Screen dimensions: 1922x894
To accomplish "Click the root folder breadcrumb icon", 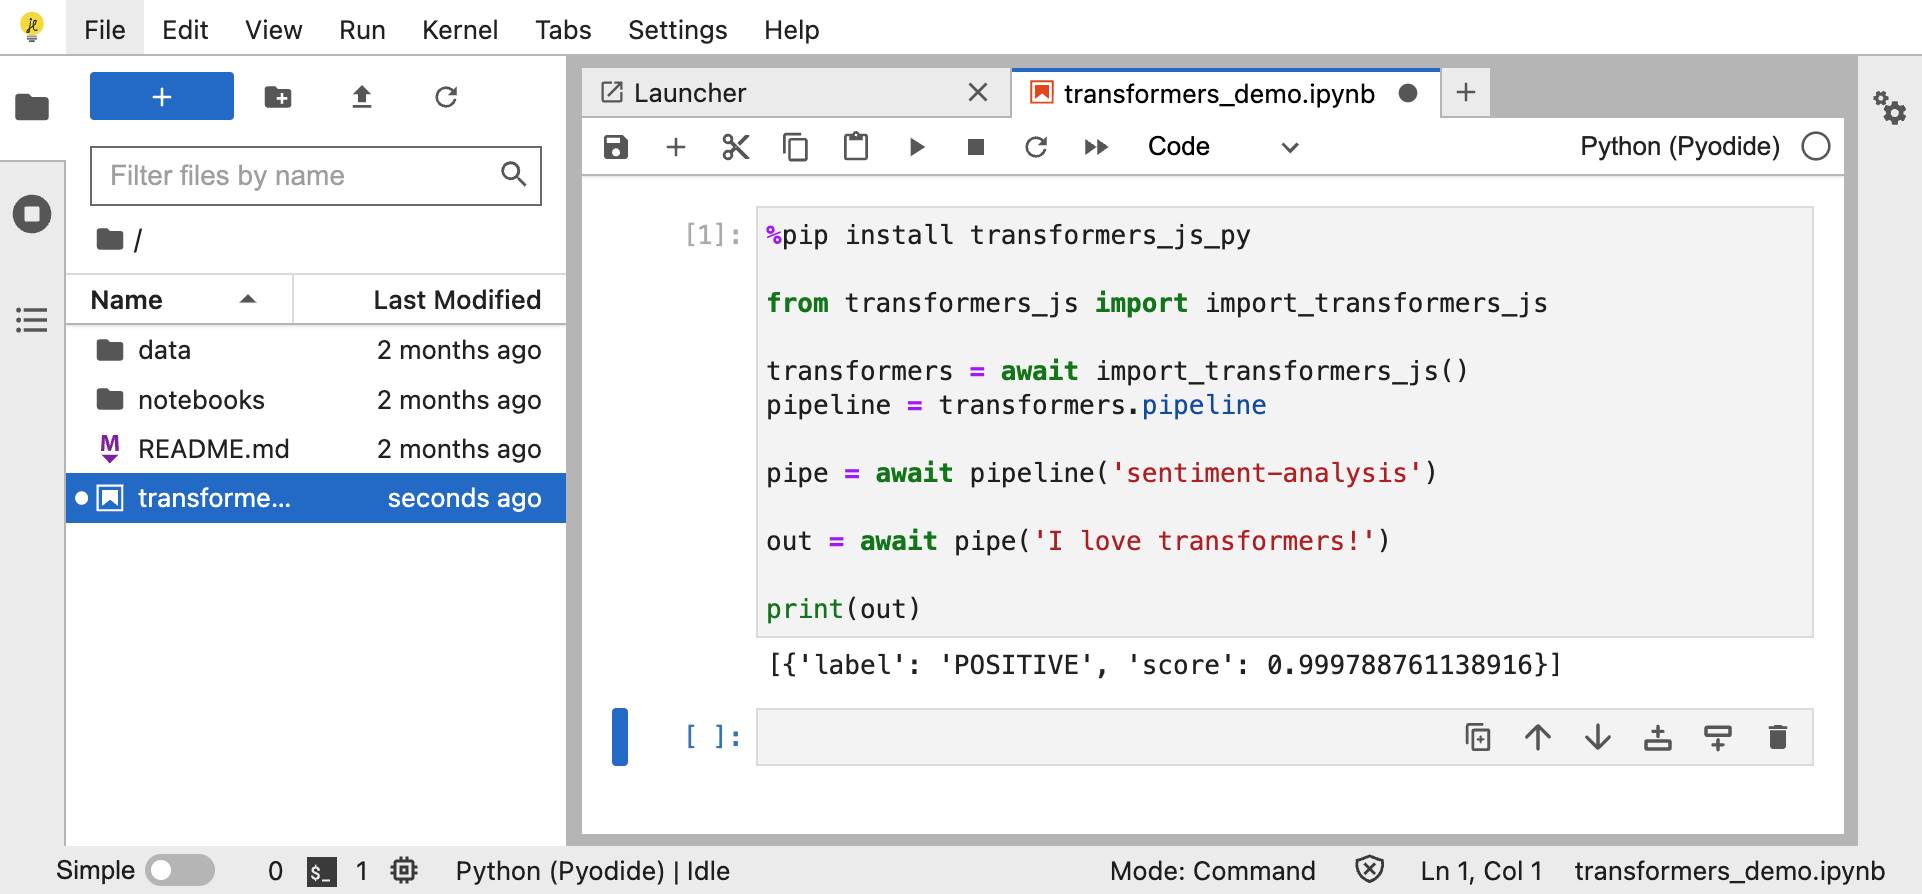I will (x=110, y=239).
